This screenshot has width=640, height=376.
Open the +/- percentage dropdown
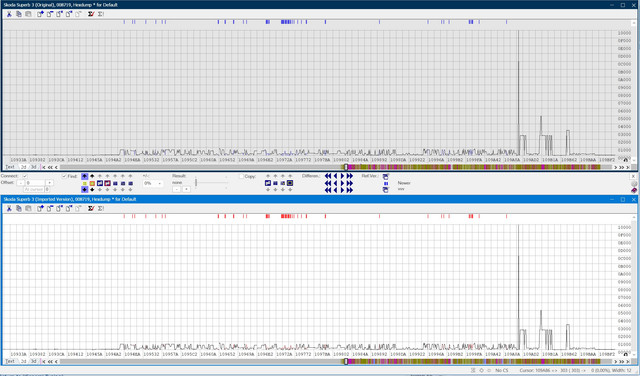point(153,183)
